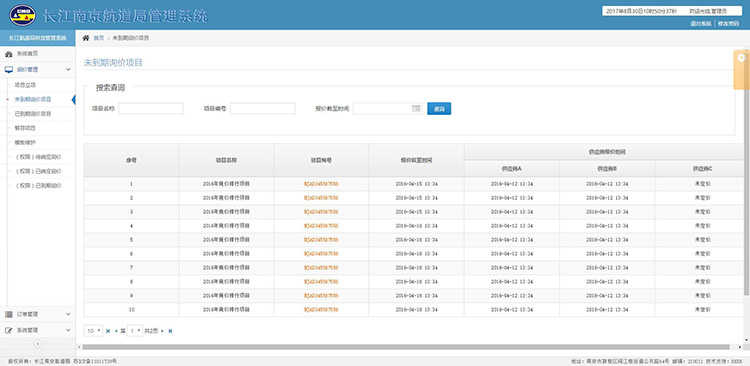This screenshot has width=750, height=366.
Task: Click the system logo in the header
Action: 22,15
